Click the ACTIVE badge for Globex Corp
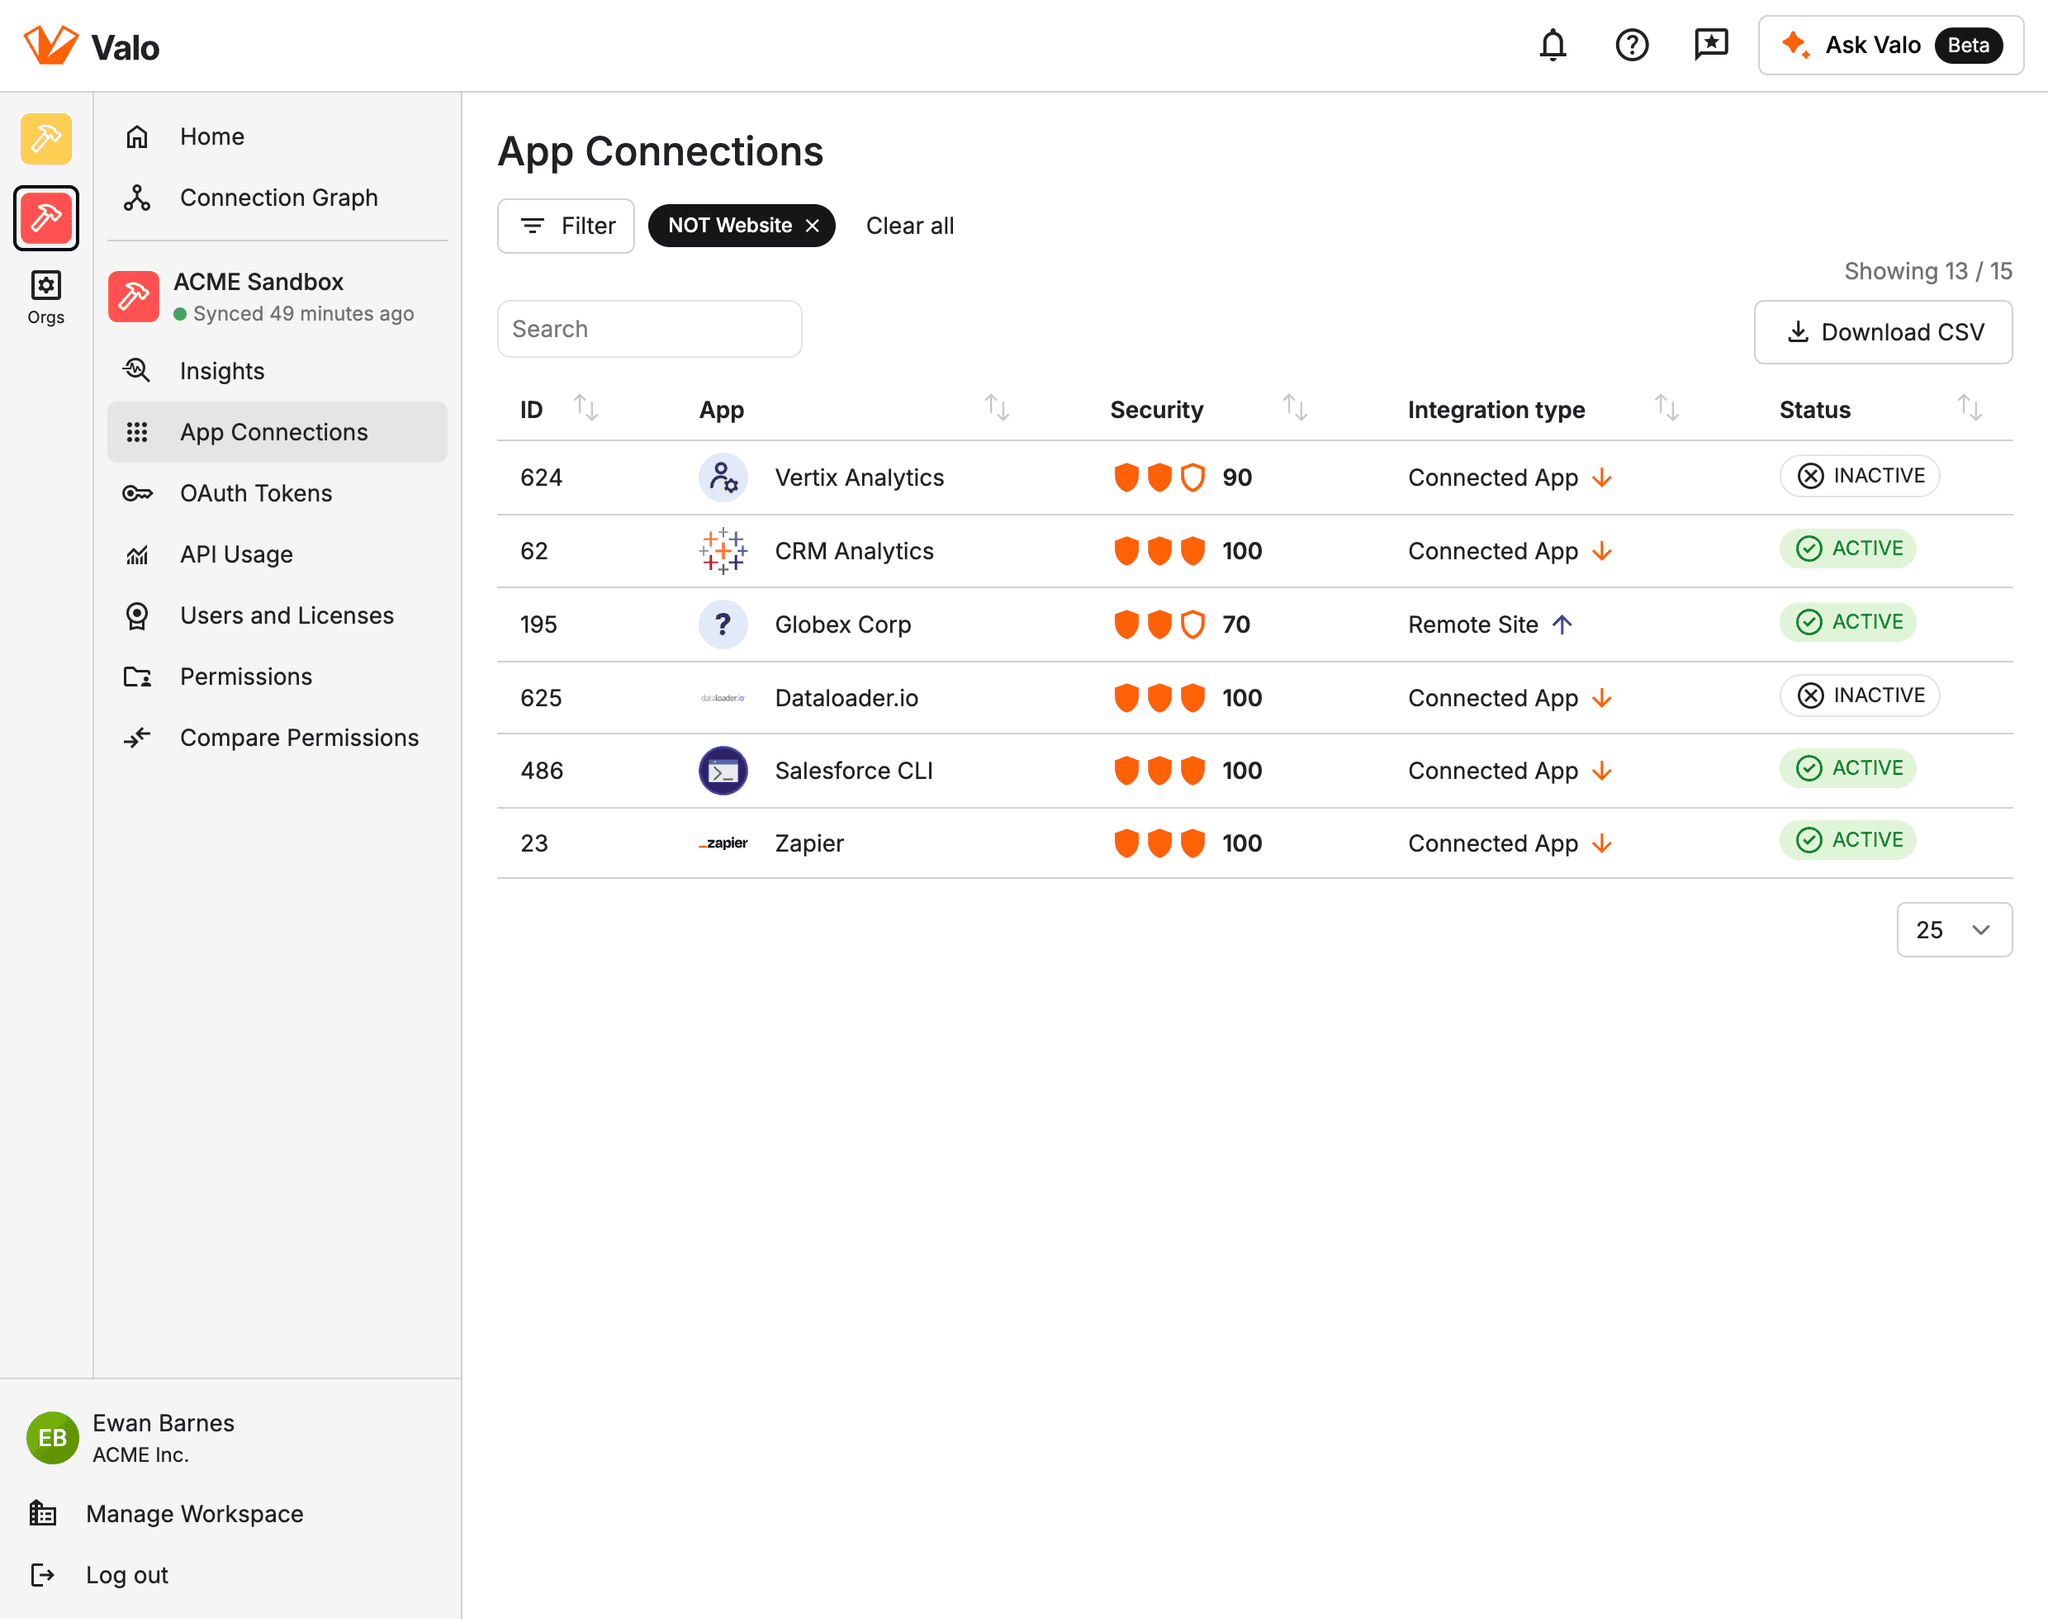Screen dimensions: 2048x1619 click(1847, 622)
